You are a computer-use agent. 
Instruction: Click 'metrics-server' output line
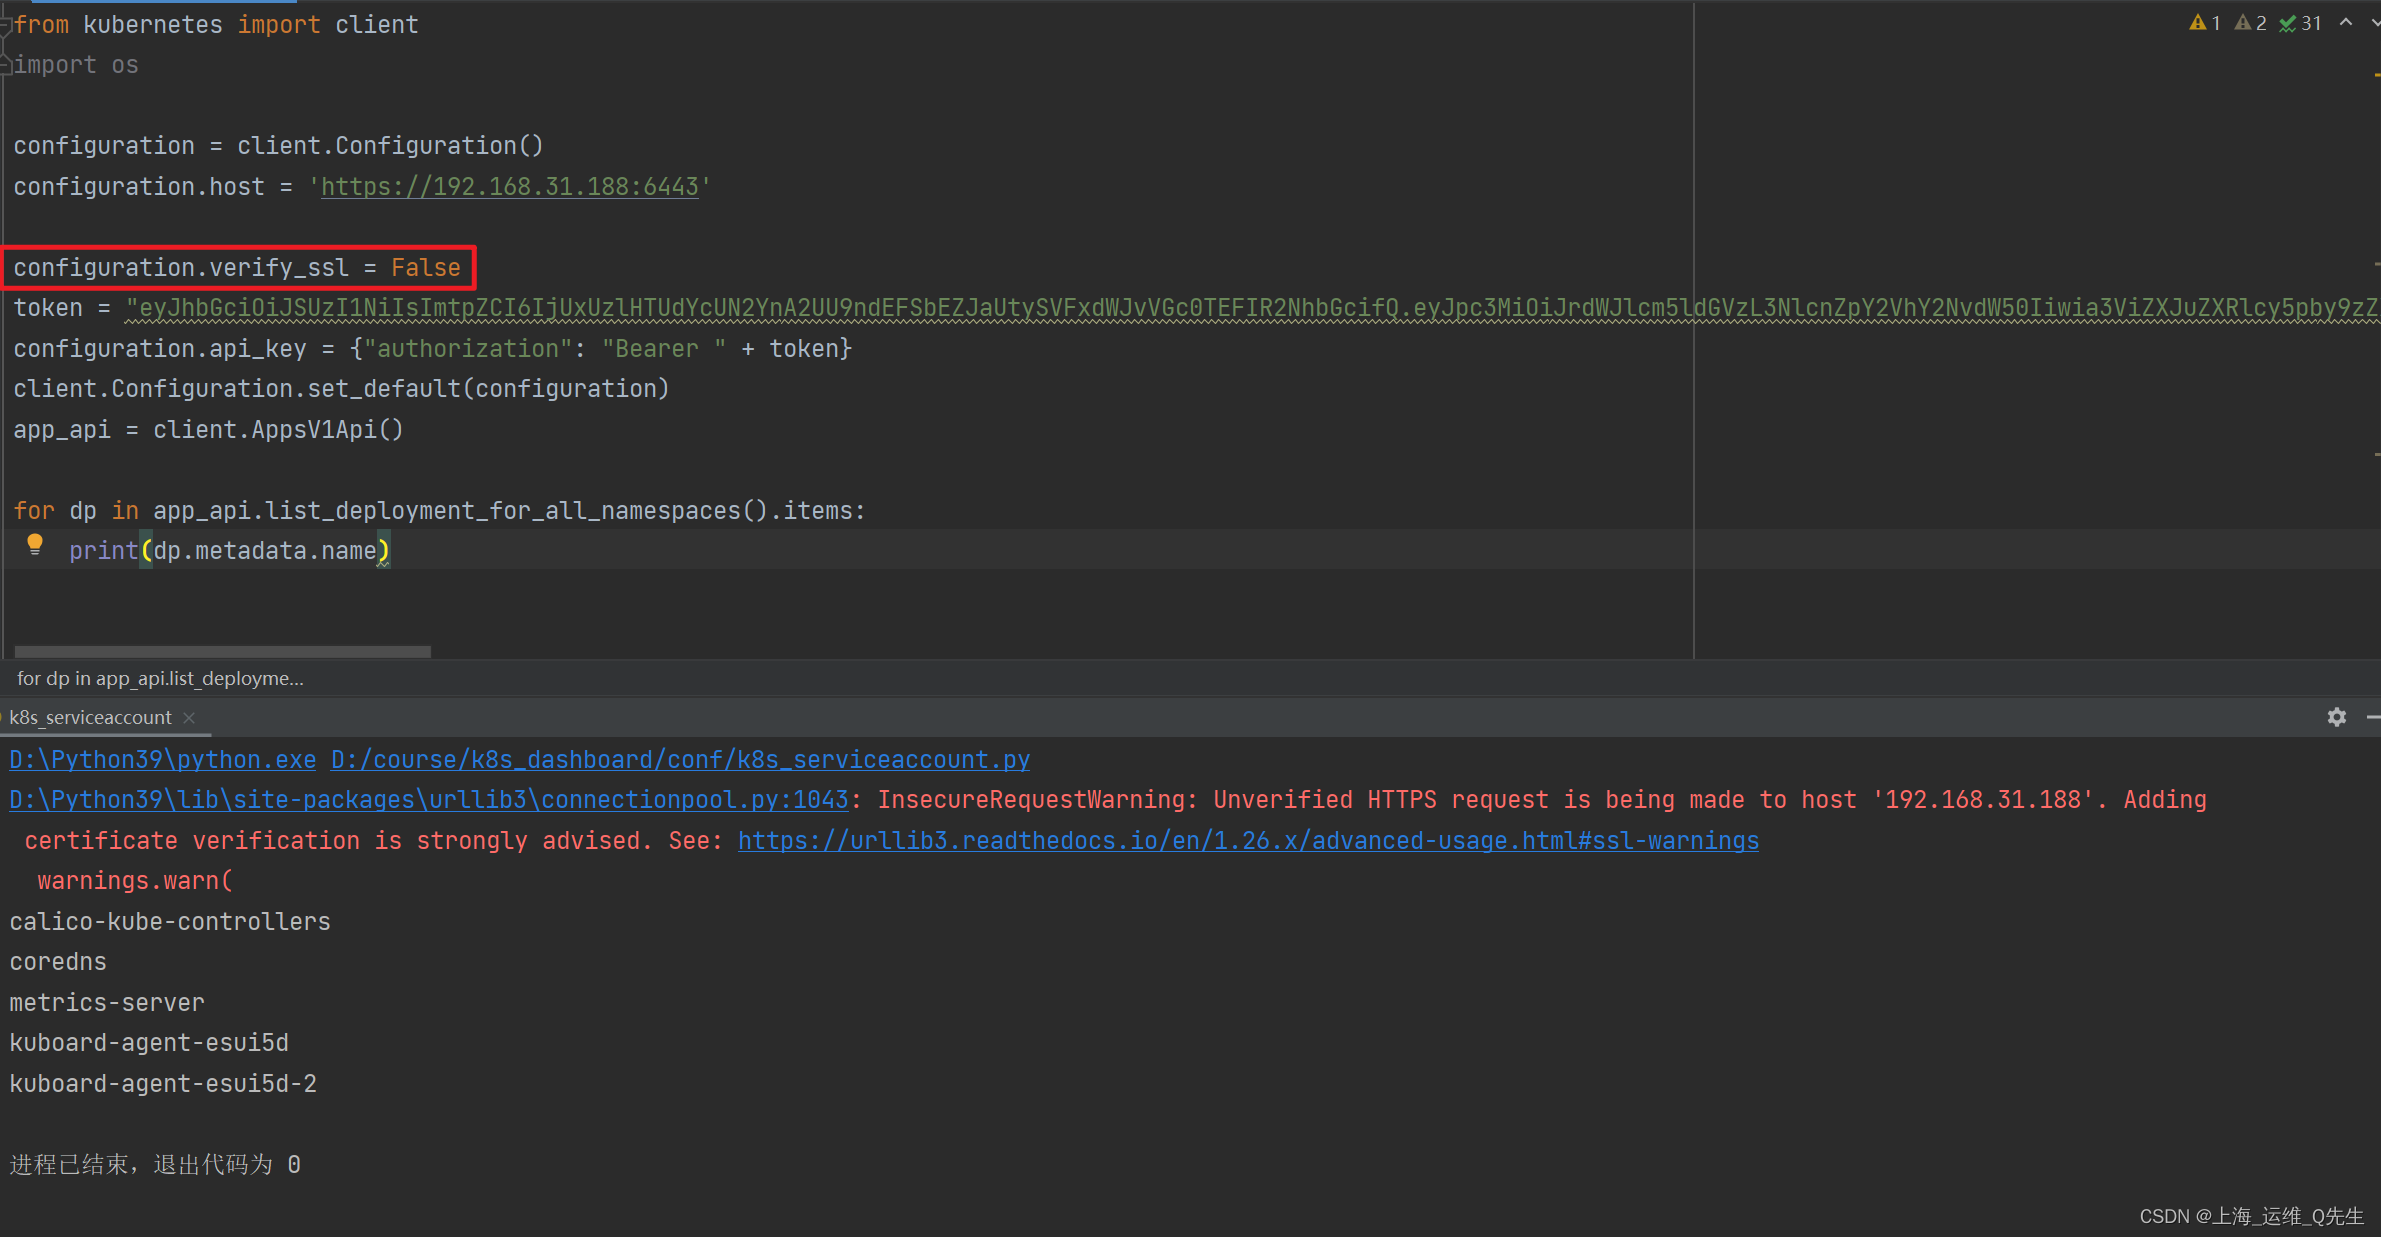click(107, 1003)
